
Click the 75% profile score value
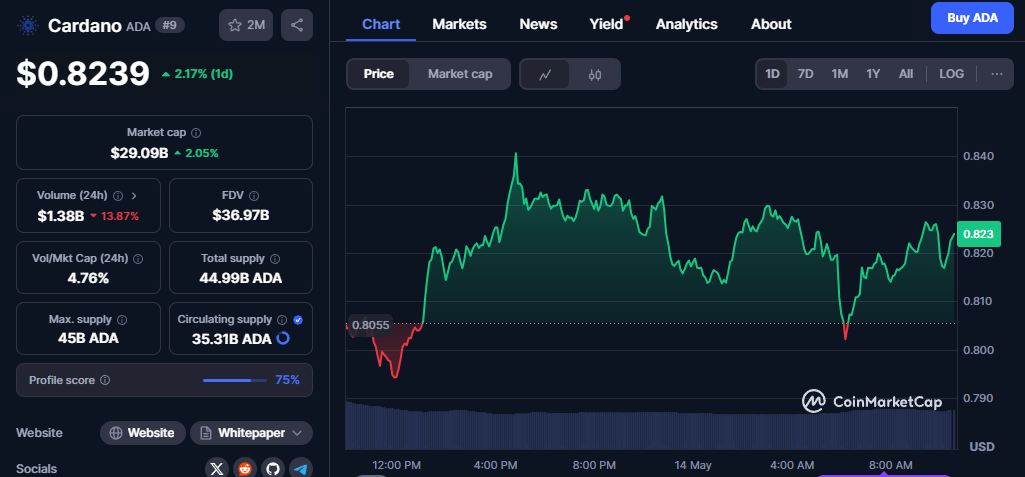(288, 380)
